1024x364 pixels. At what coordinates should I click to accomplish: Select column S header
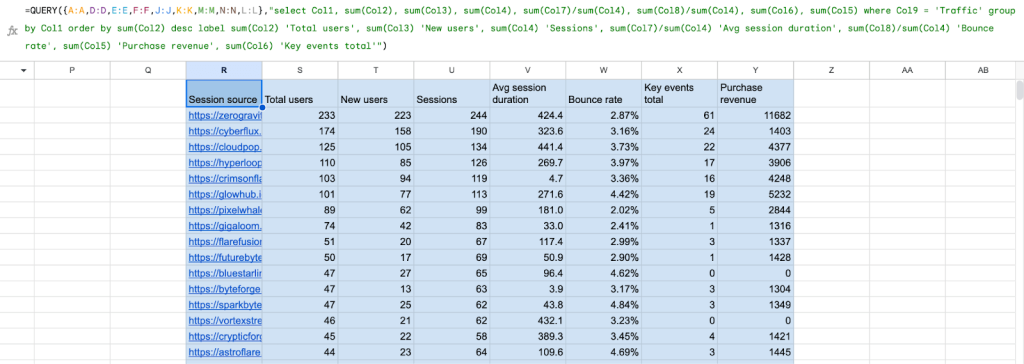pyautogui.click(x=300, y=71)
